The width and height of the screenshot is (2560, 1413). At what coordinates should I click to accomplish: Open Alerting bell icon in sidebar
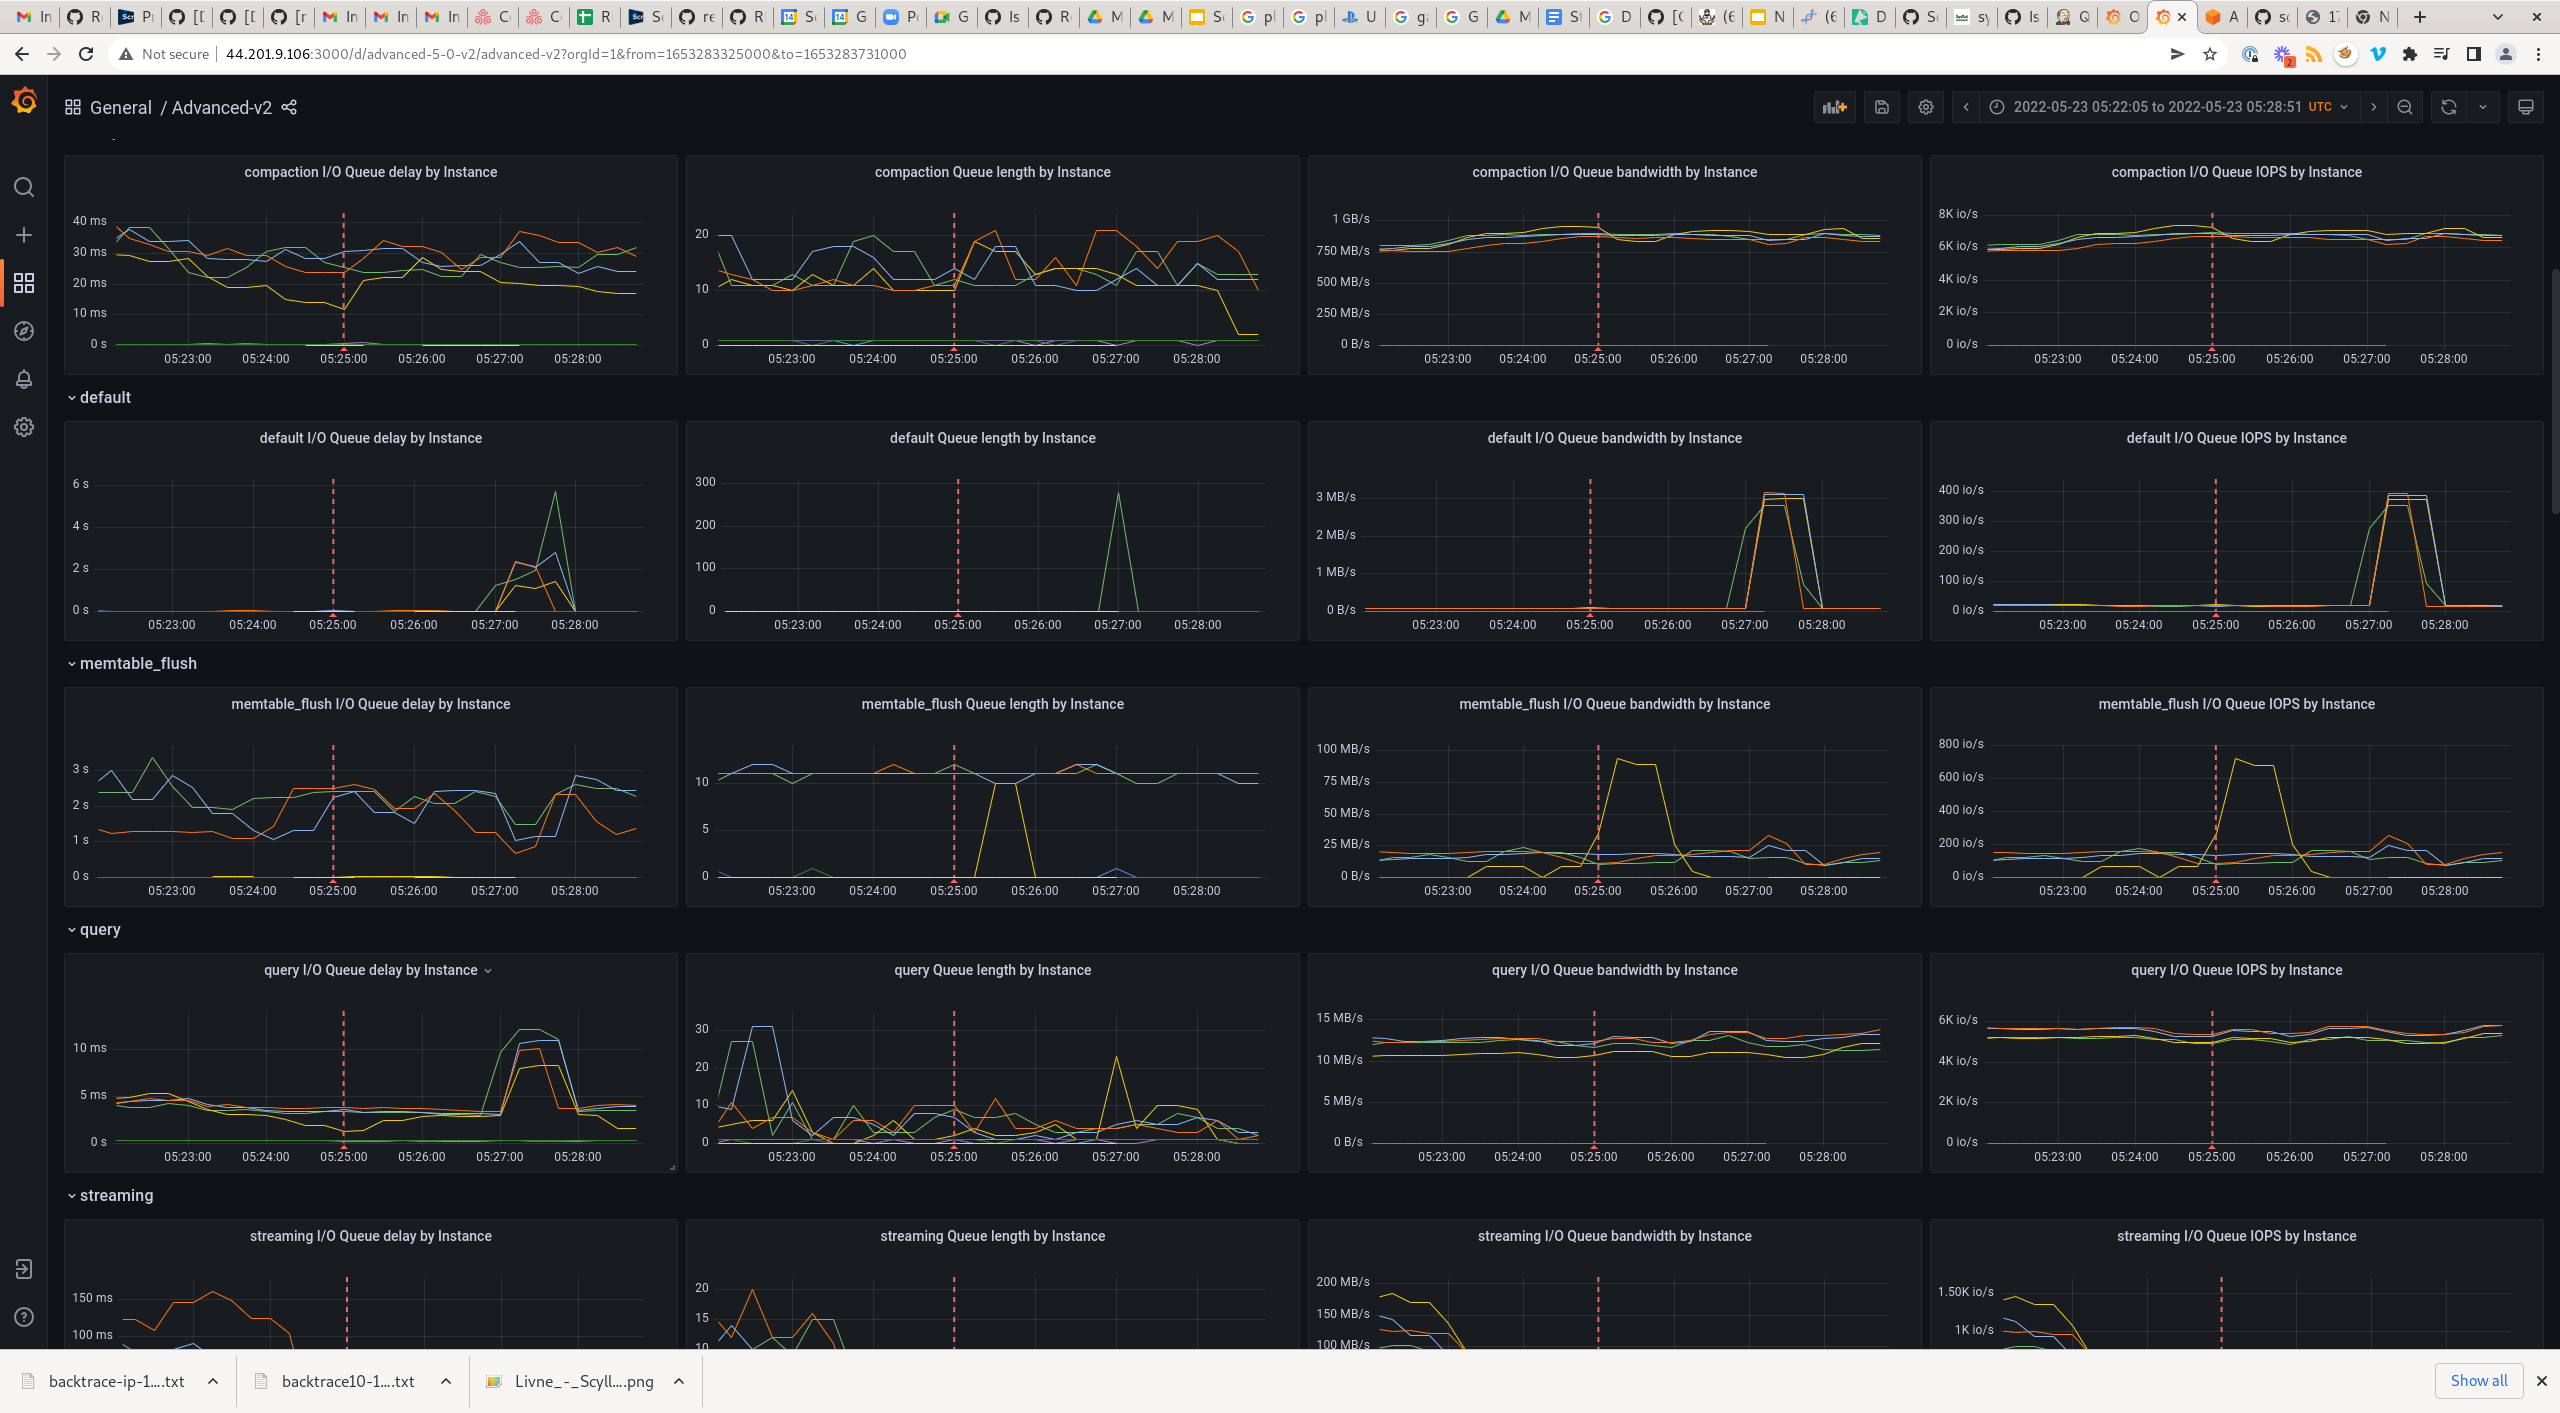[24, 379]
